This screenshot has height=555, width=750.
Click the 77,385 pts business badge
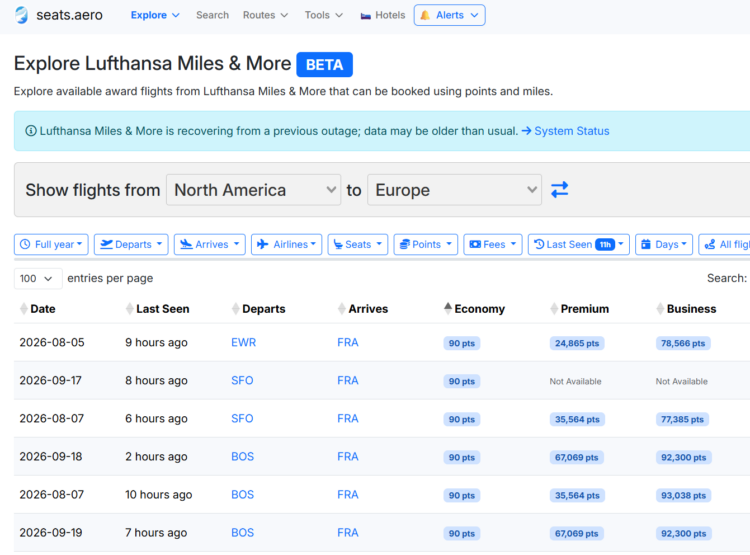pyautogui.click(x=682, y=419)
